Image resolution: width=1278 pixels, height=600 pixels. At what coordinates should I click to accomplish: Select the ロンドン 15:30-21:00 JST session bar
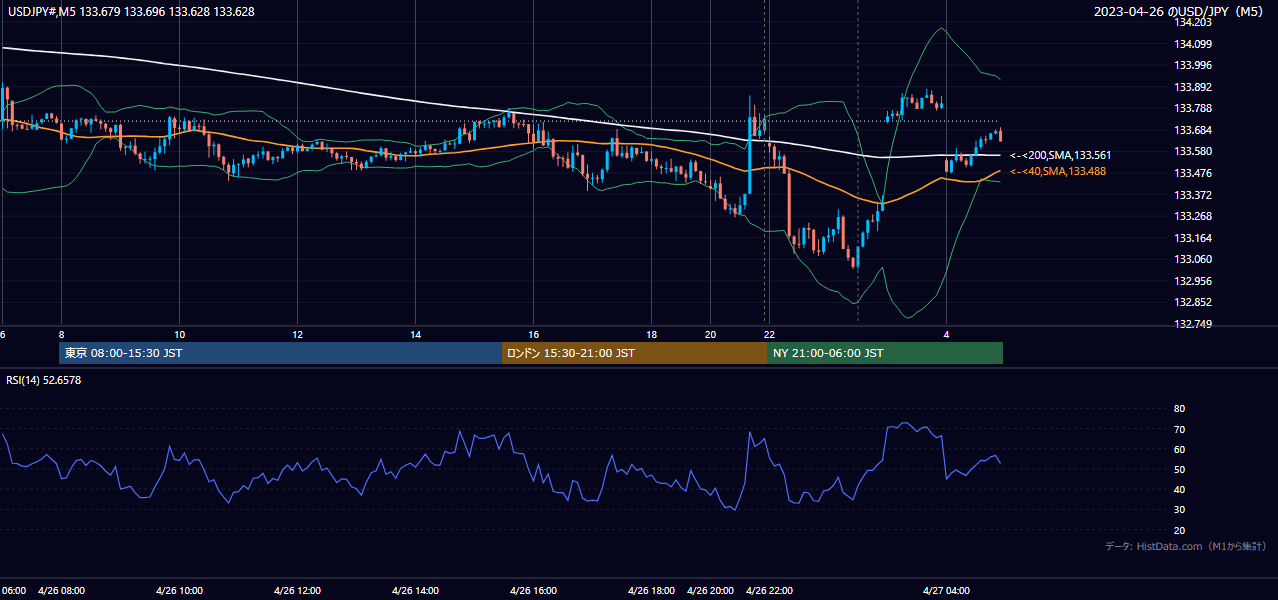click(x=634, y=353)
